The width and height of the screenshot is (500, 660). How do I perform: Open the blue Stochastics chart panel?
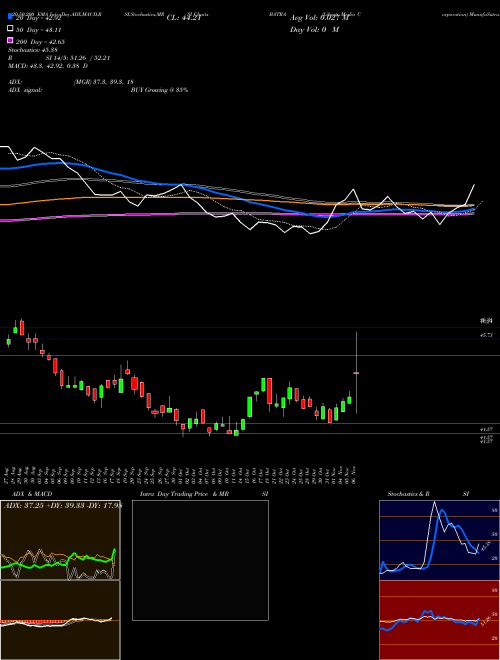(439, 540)
